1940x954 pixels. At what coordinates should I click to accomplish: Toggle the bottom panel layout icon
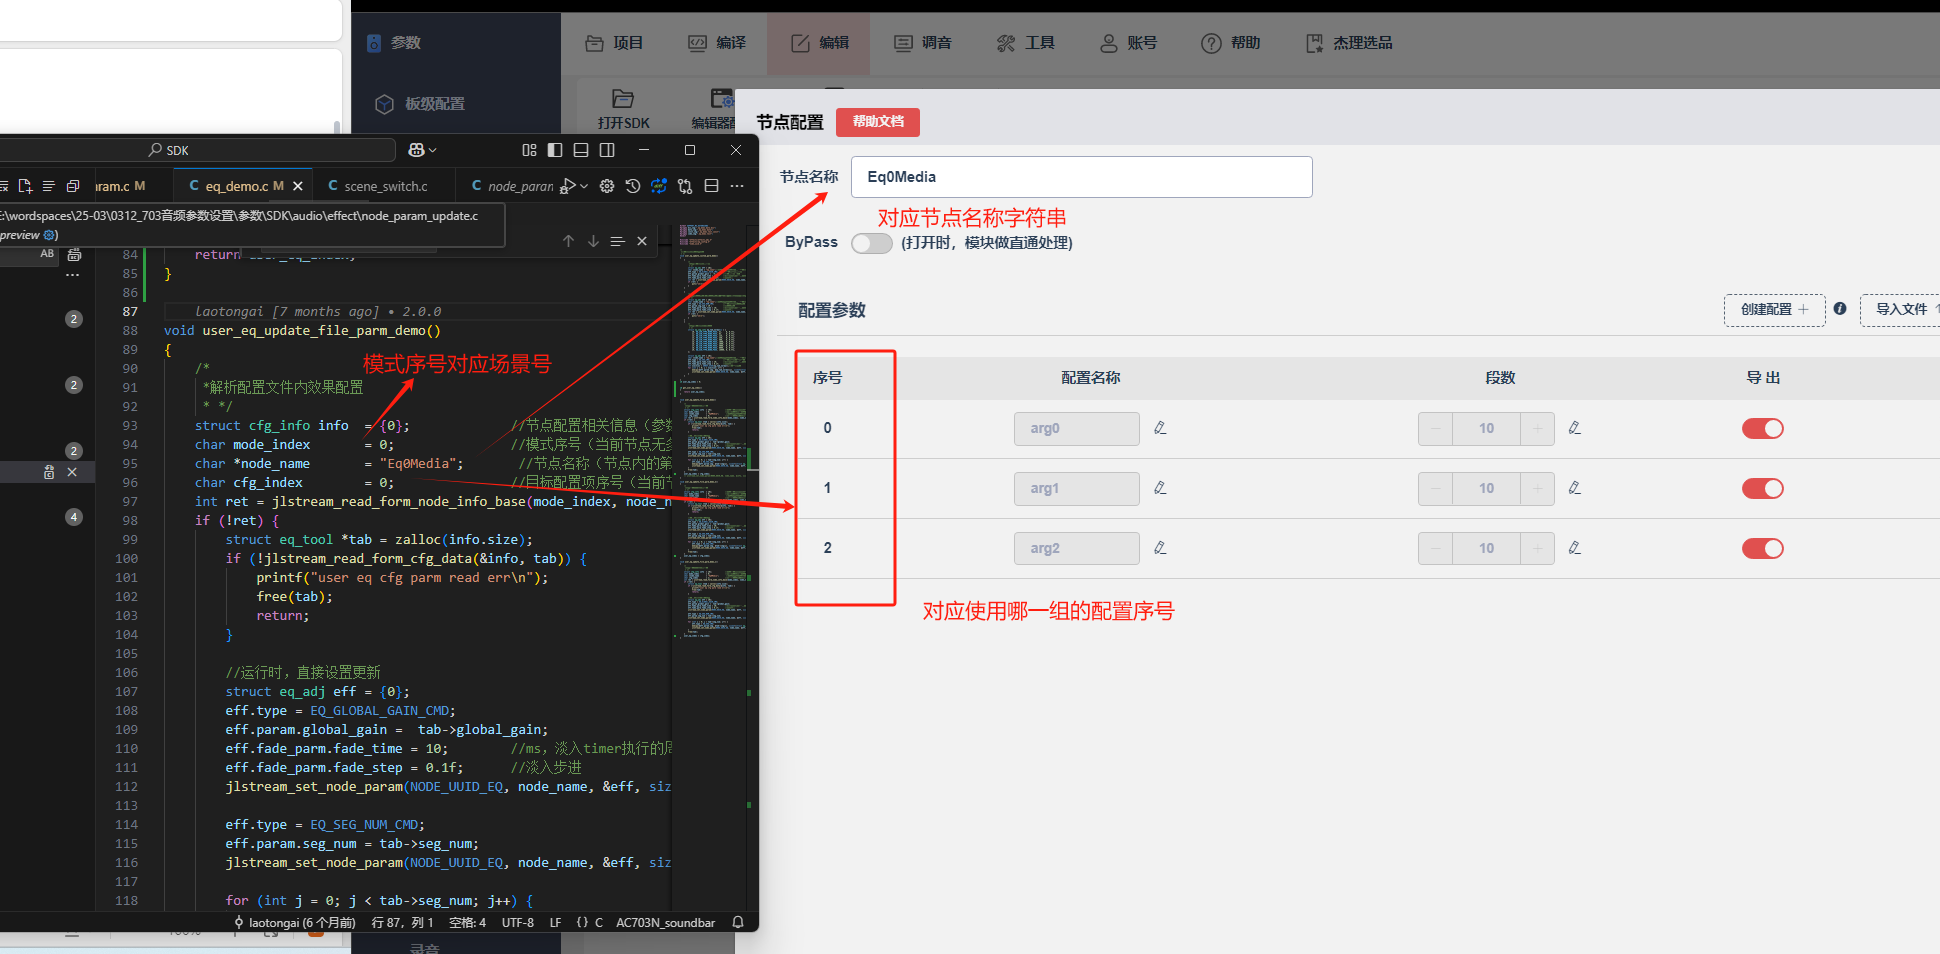coord(581,150)
